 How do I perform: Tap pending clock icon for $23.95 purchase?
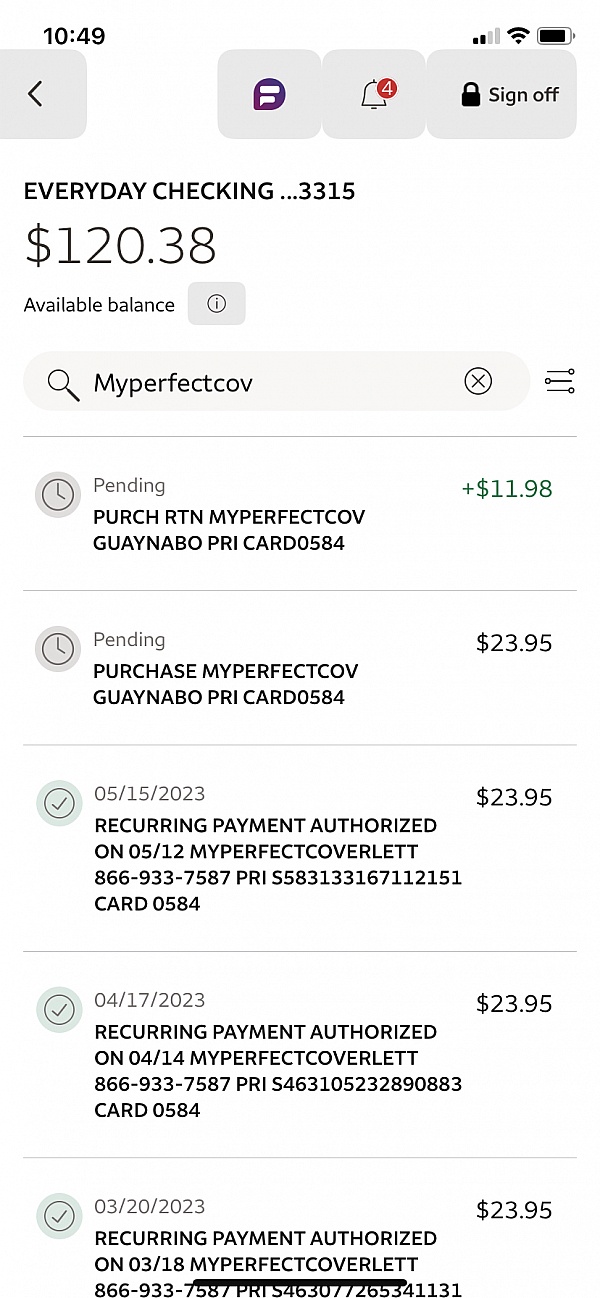click(58, 649)
